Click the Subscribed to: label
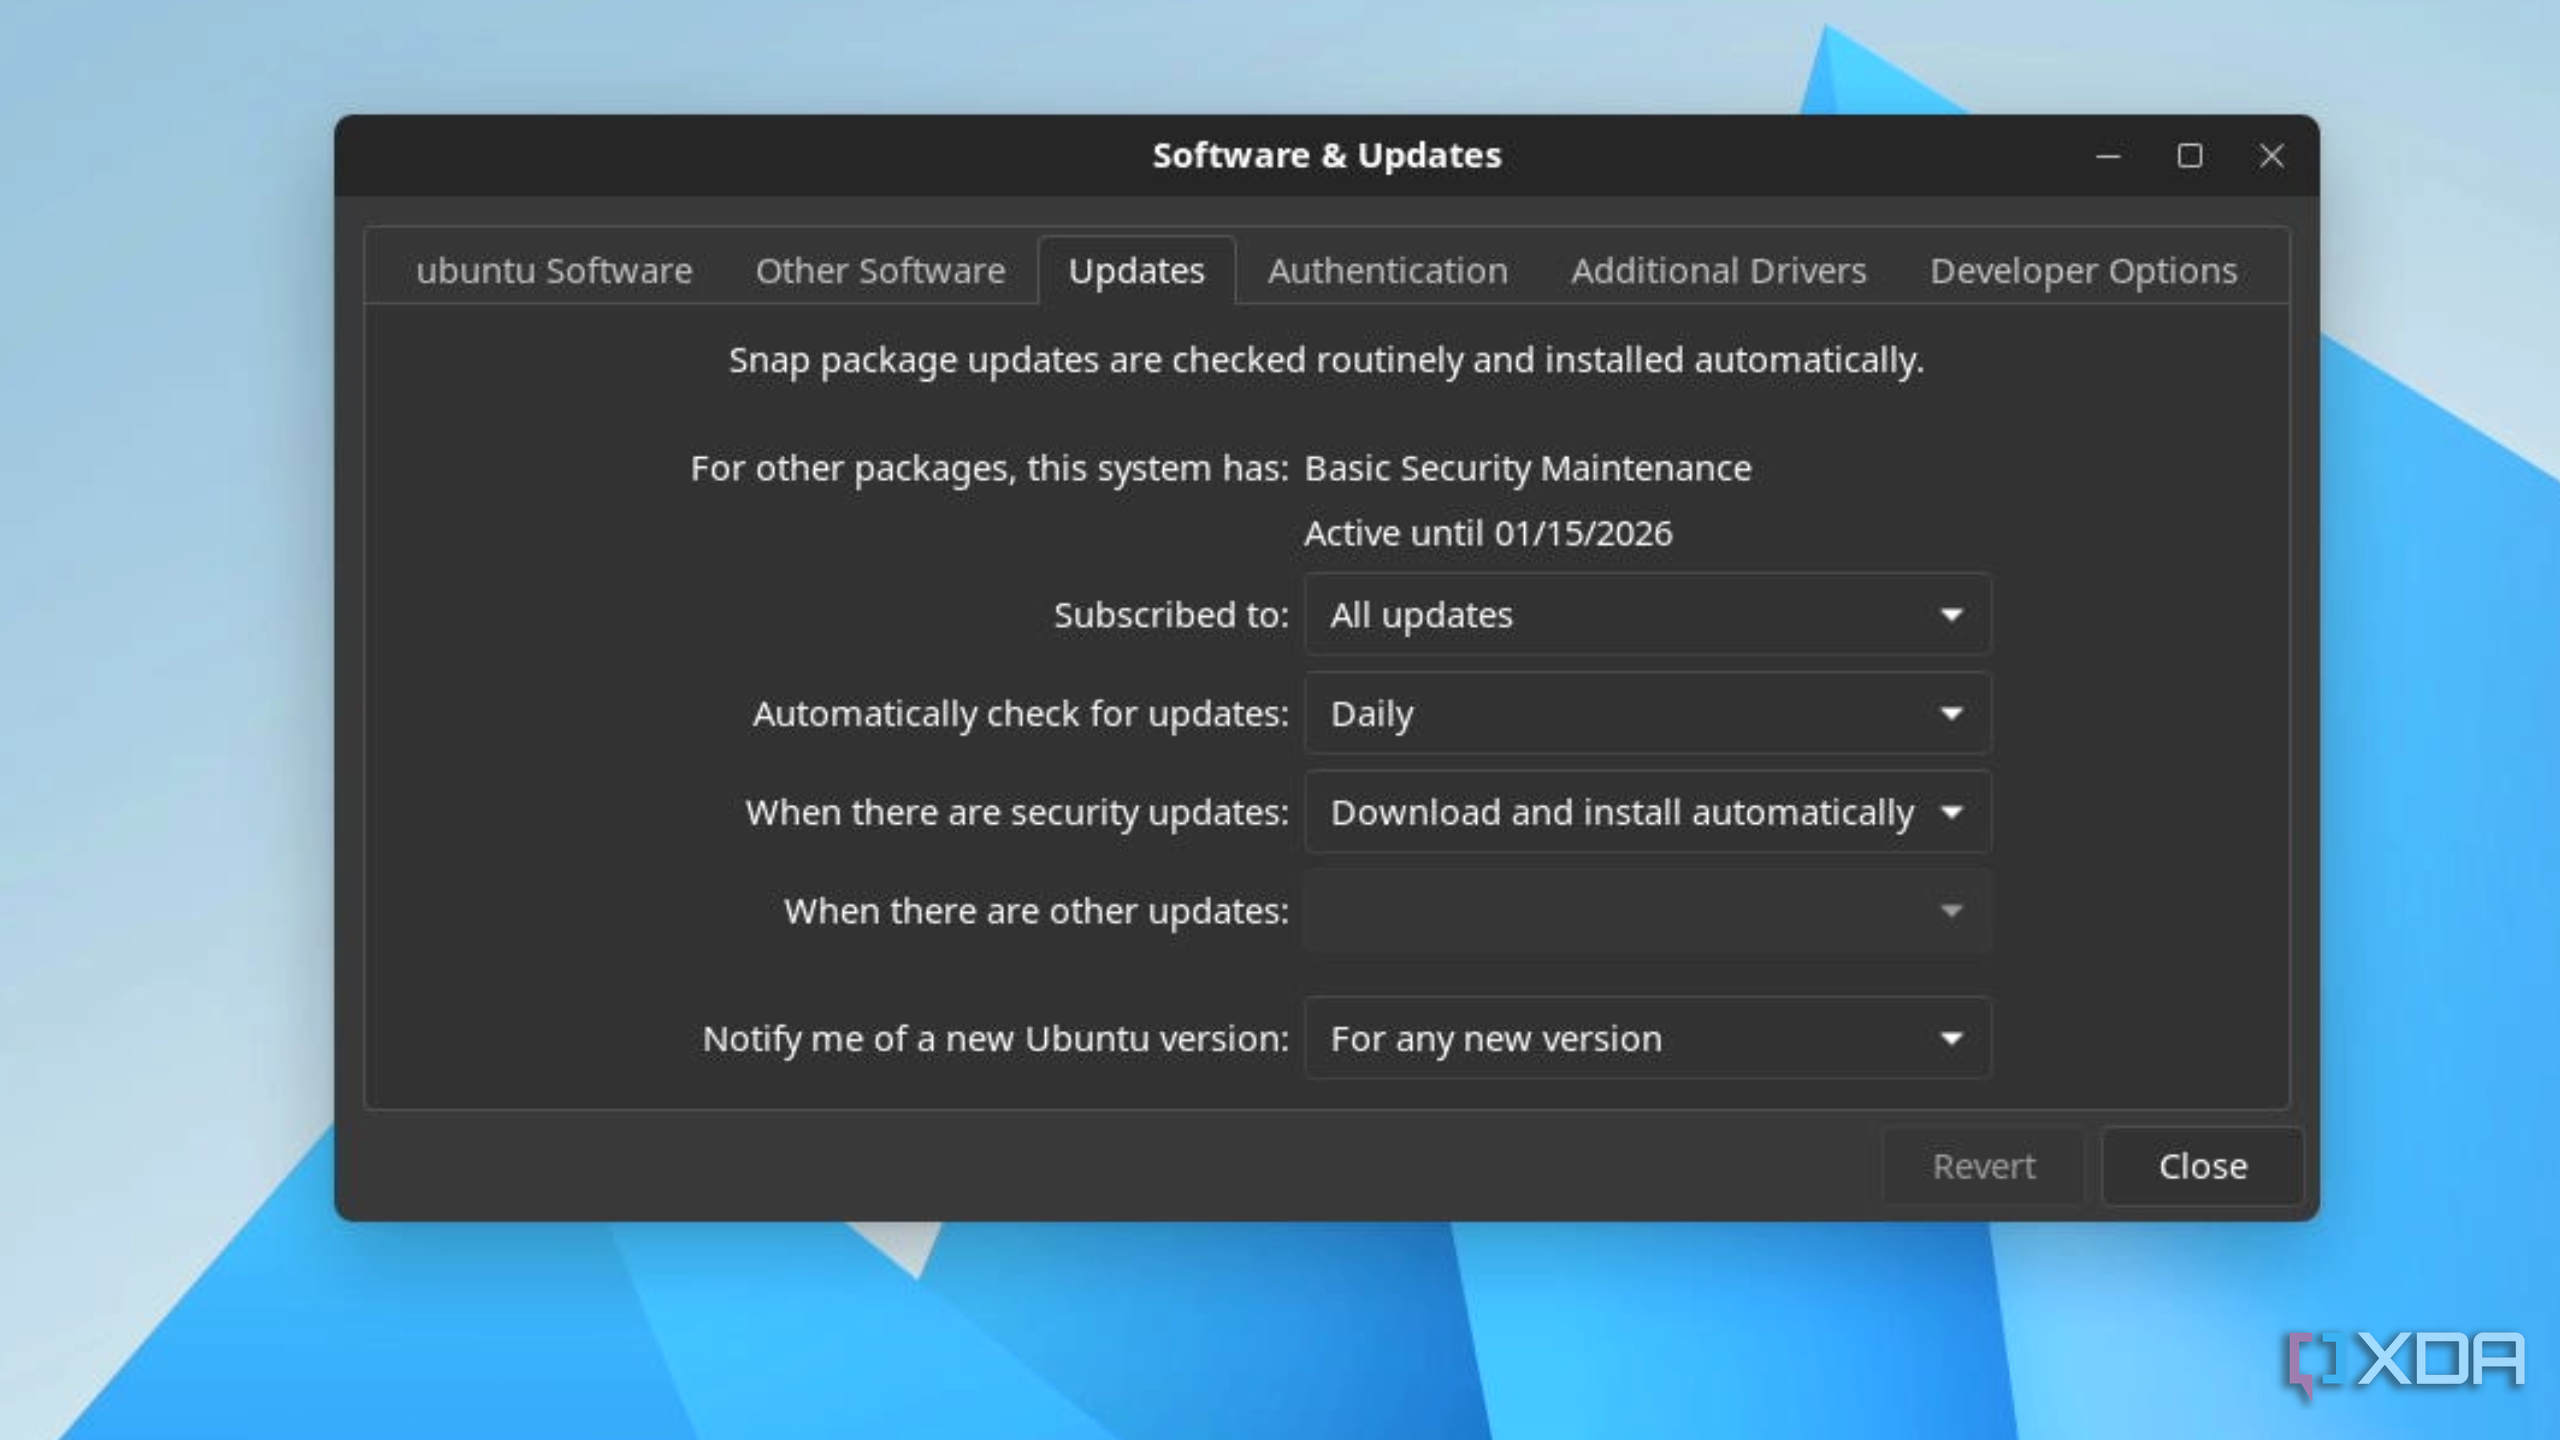 point(1172,615)
